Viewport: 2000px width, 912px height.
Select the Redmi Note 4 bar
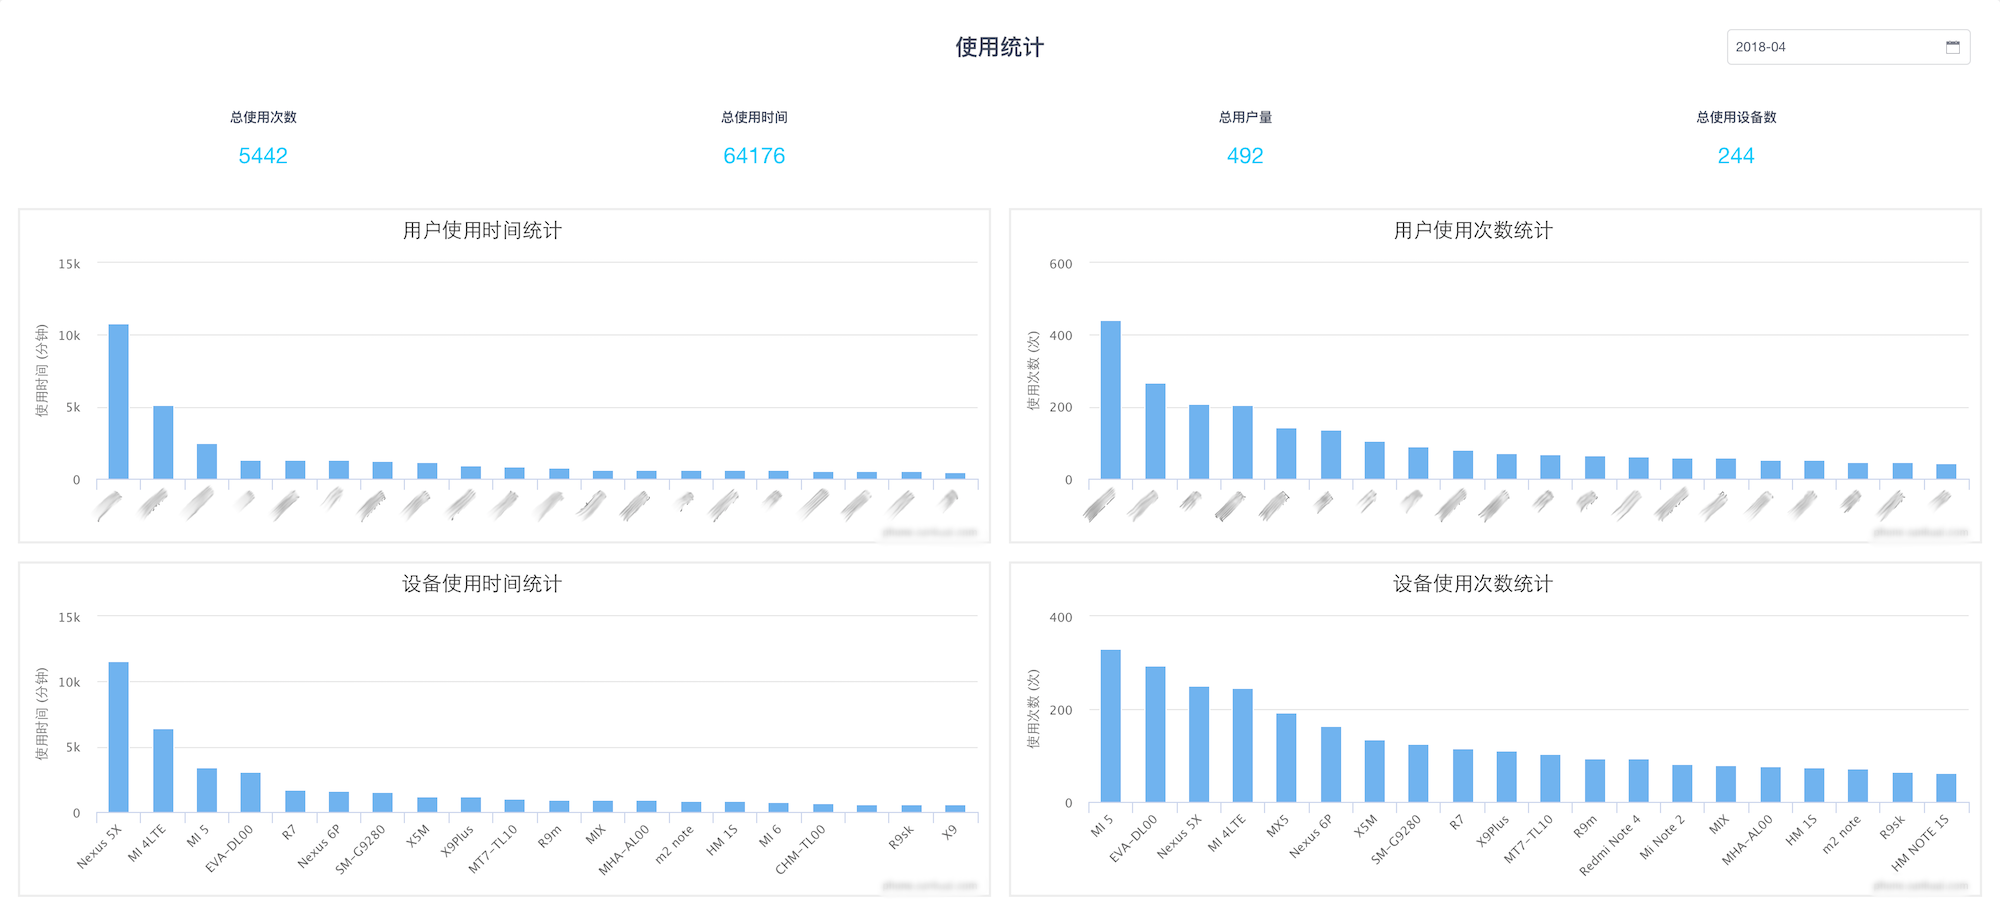click(x=1638, y=781)
